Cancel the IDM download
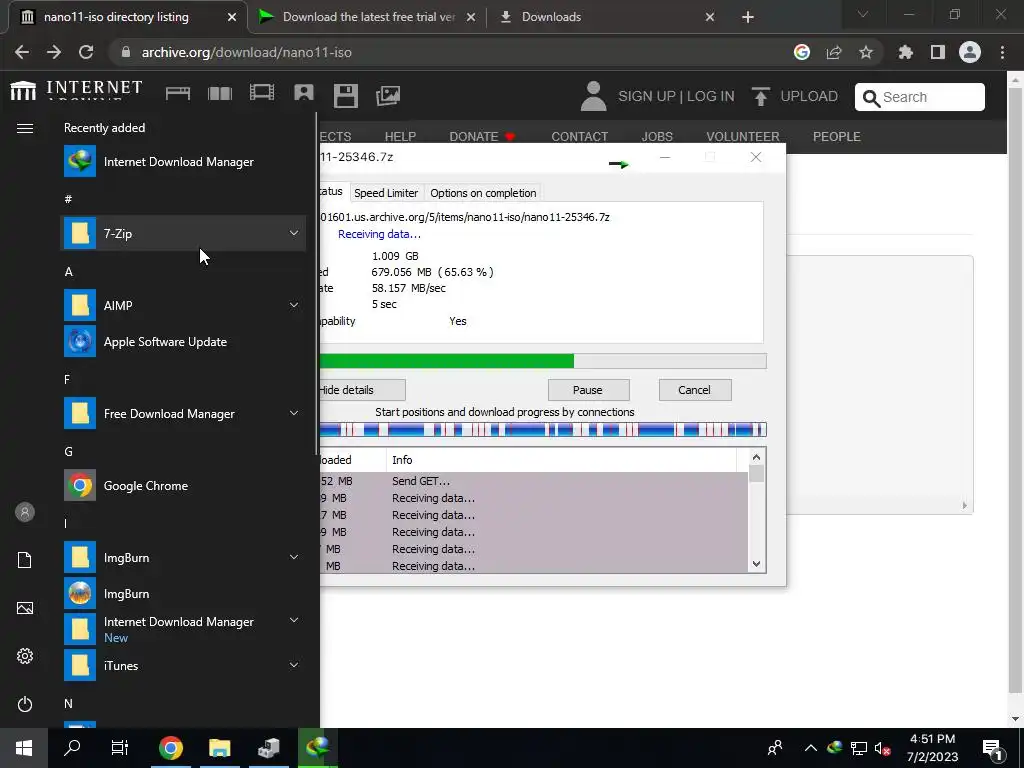The height and width of the screenshot is (768, 1024). [695, 390]
